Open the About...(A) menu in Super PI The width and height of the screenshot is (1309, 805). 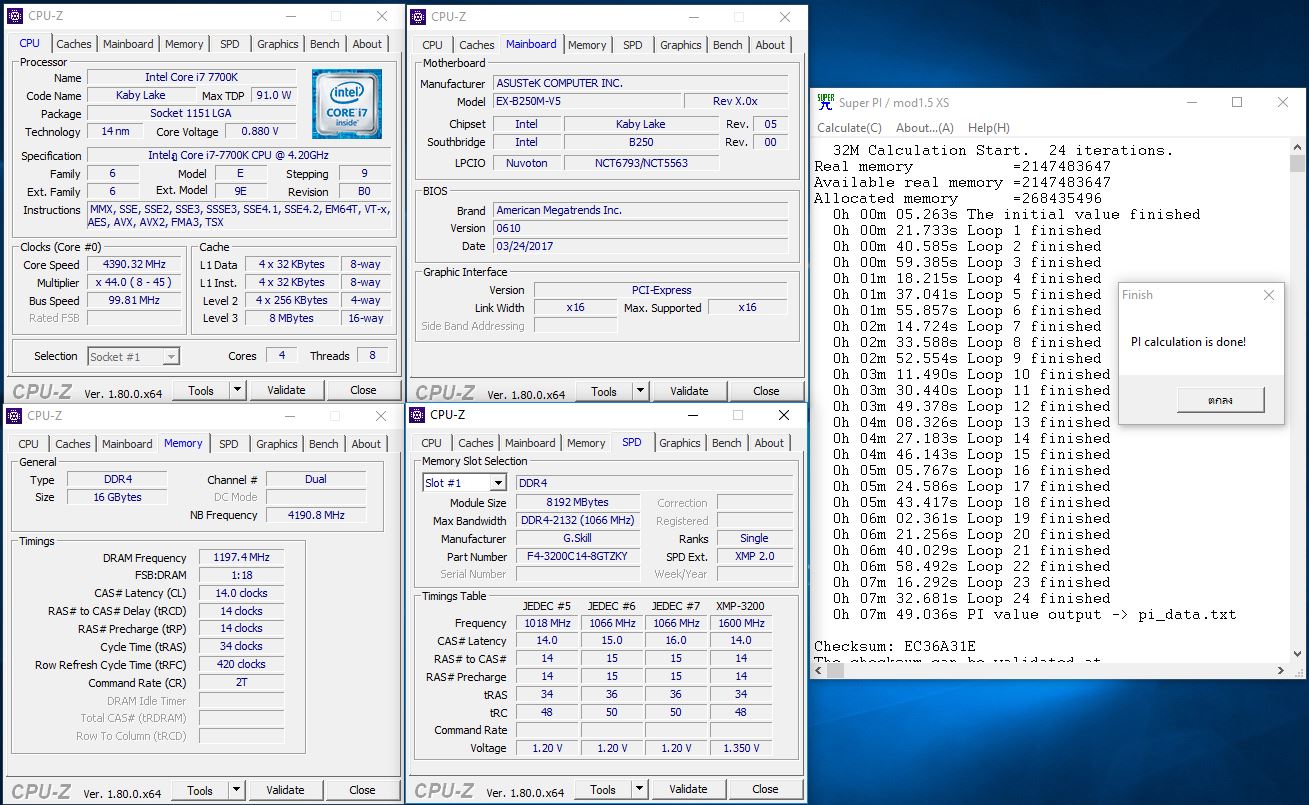(x=924, y=128)
